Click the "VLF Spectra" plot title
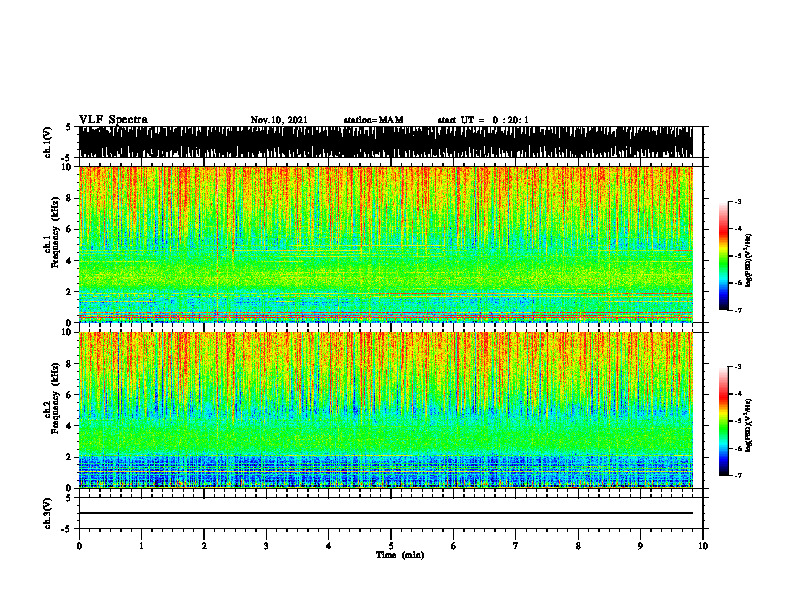 [113, 120]
